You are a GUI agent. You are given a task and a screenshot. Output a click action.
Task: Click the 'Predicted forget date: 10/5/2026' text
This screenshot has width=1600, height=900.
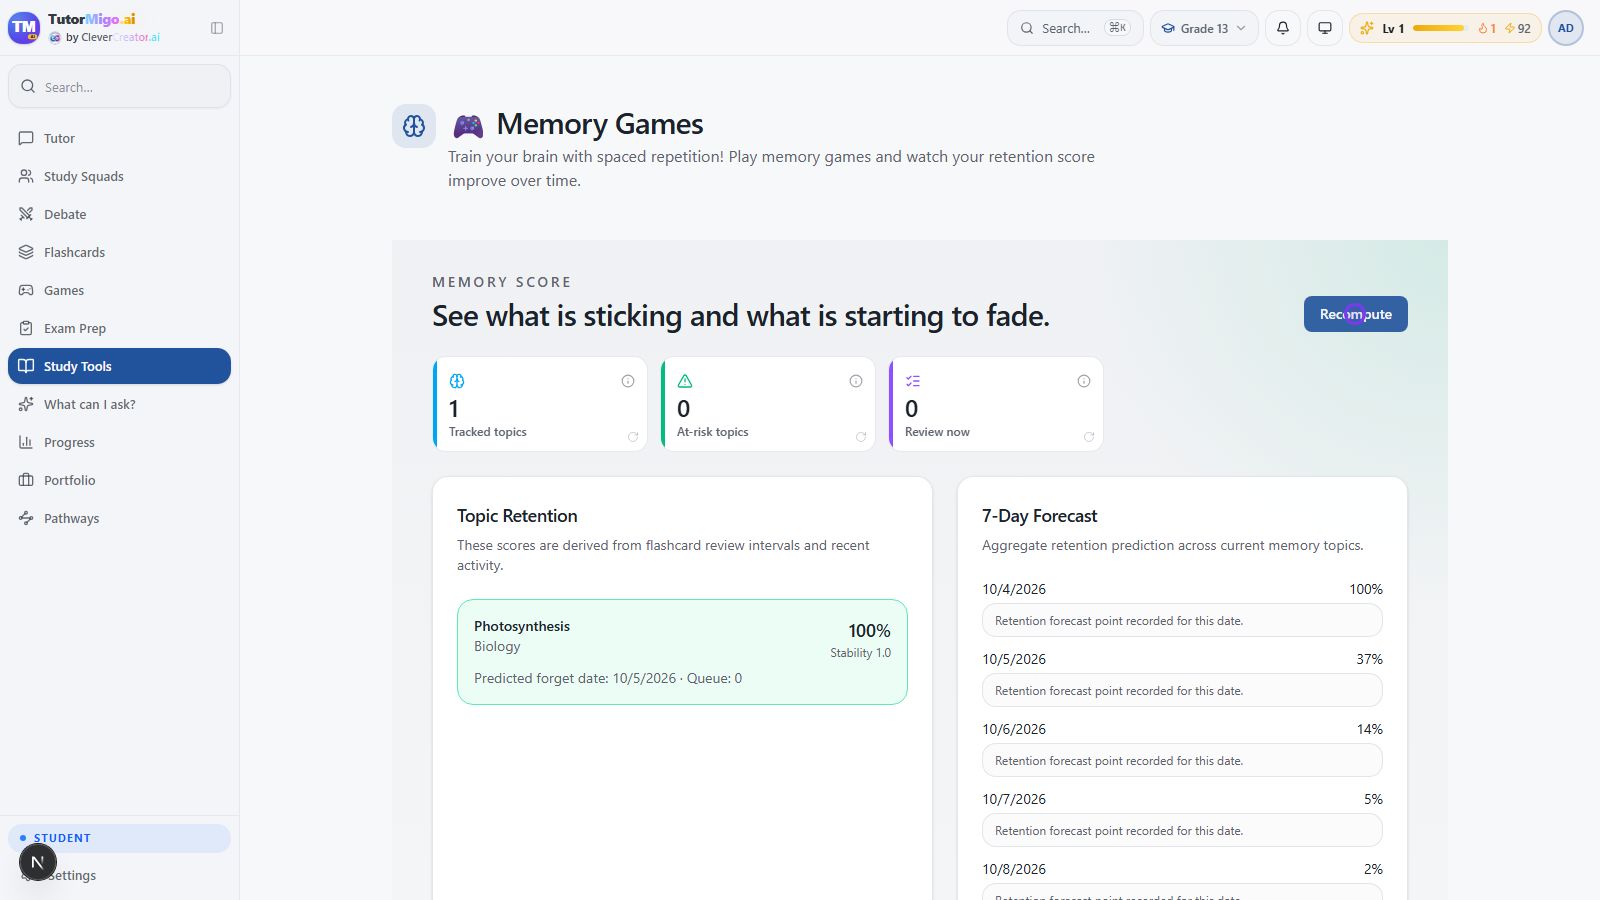pos(575,678)
